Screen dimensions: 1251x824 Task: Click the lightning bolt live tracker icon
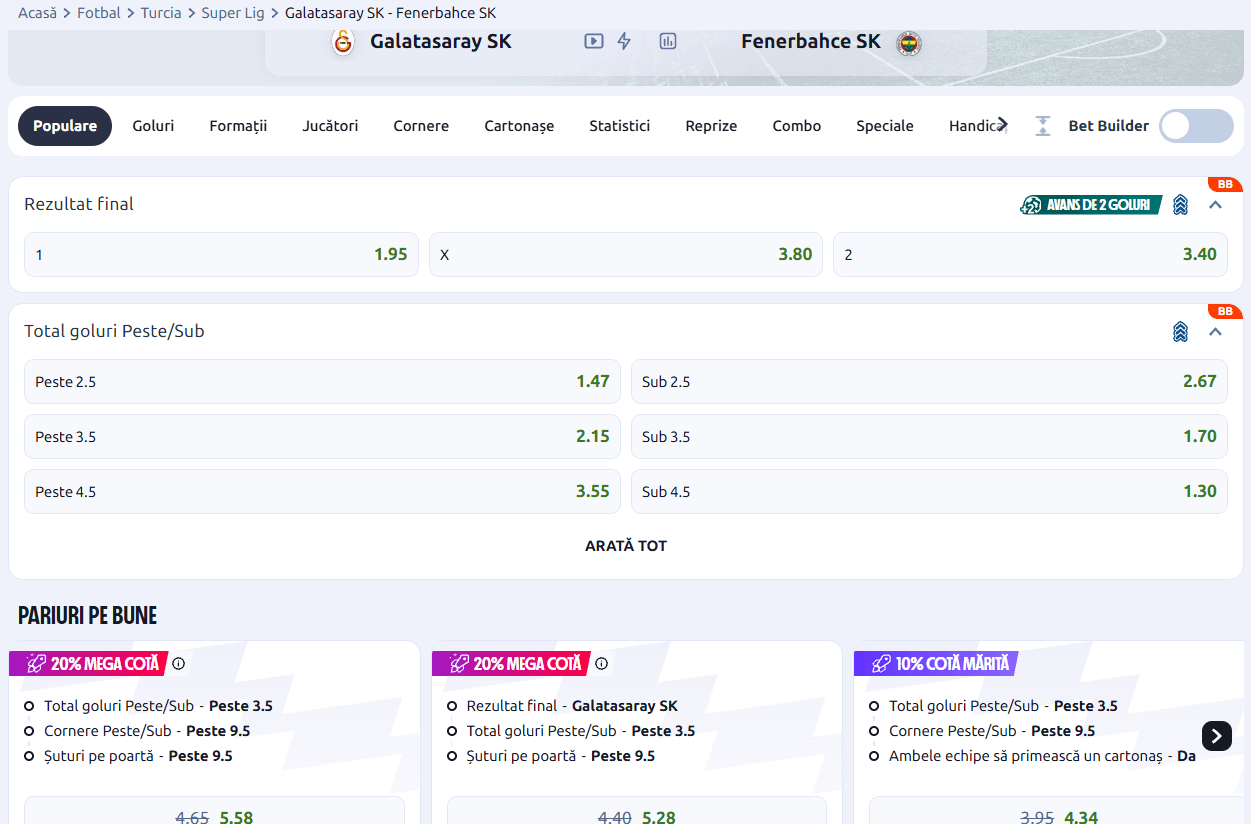pos(624,41)
